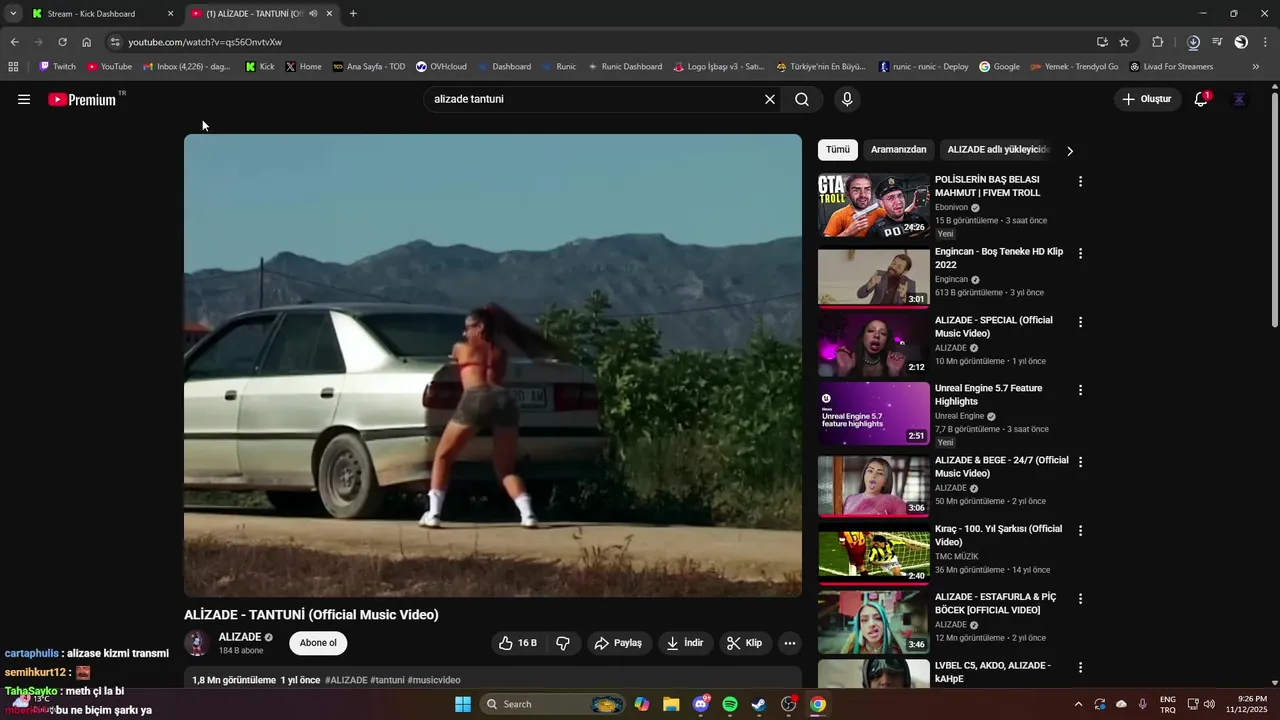1280x720 pixels.
Task: Open the OVHcloud bookmark
Action: (441, 67)
